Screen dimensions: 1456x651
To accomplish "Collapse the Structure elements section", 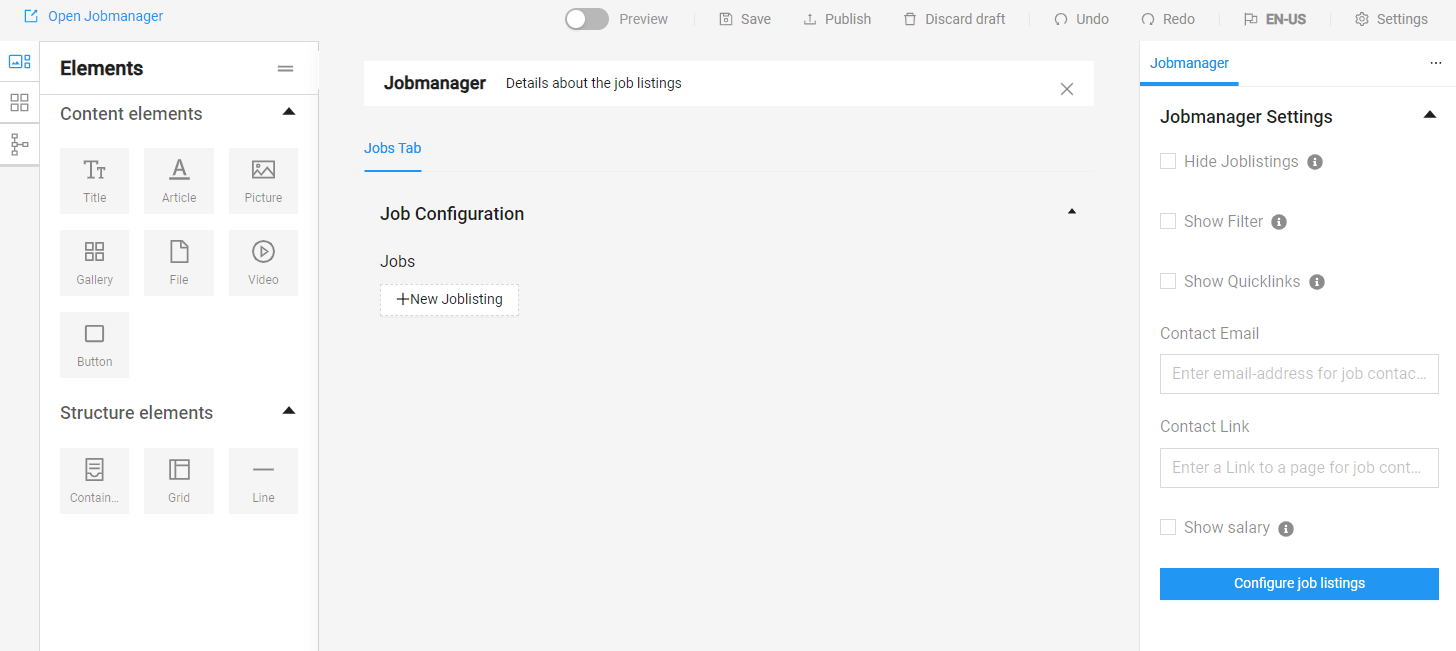I will [289, 411].
